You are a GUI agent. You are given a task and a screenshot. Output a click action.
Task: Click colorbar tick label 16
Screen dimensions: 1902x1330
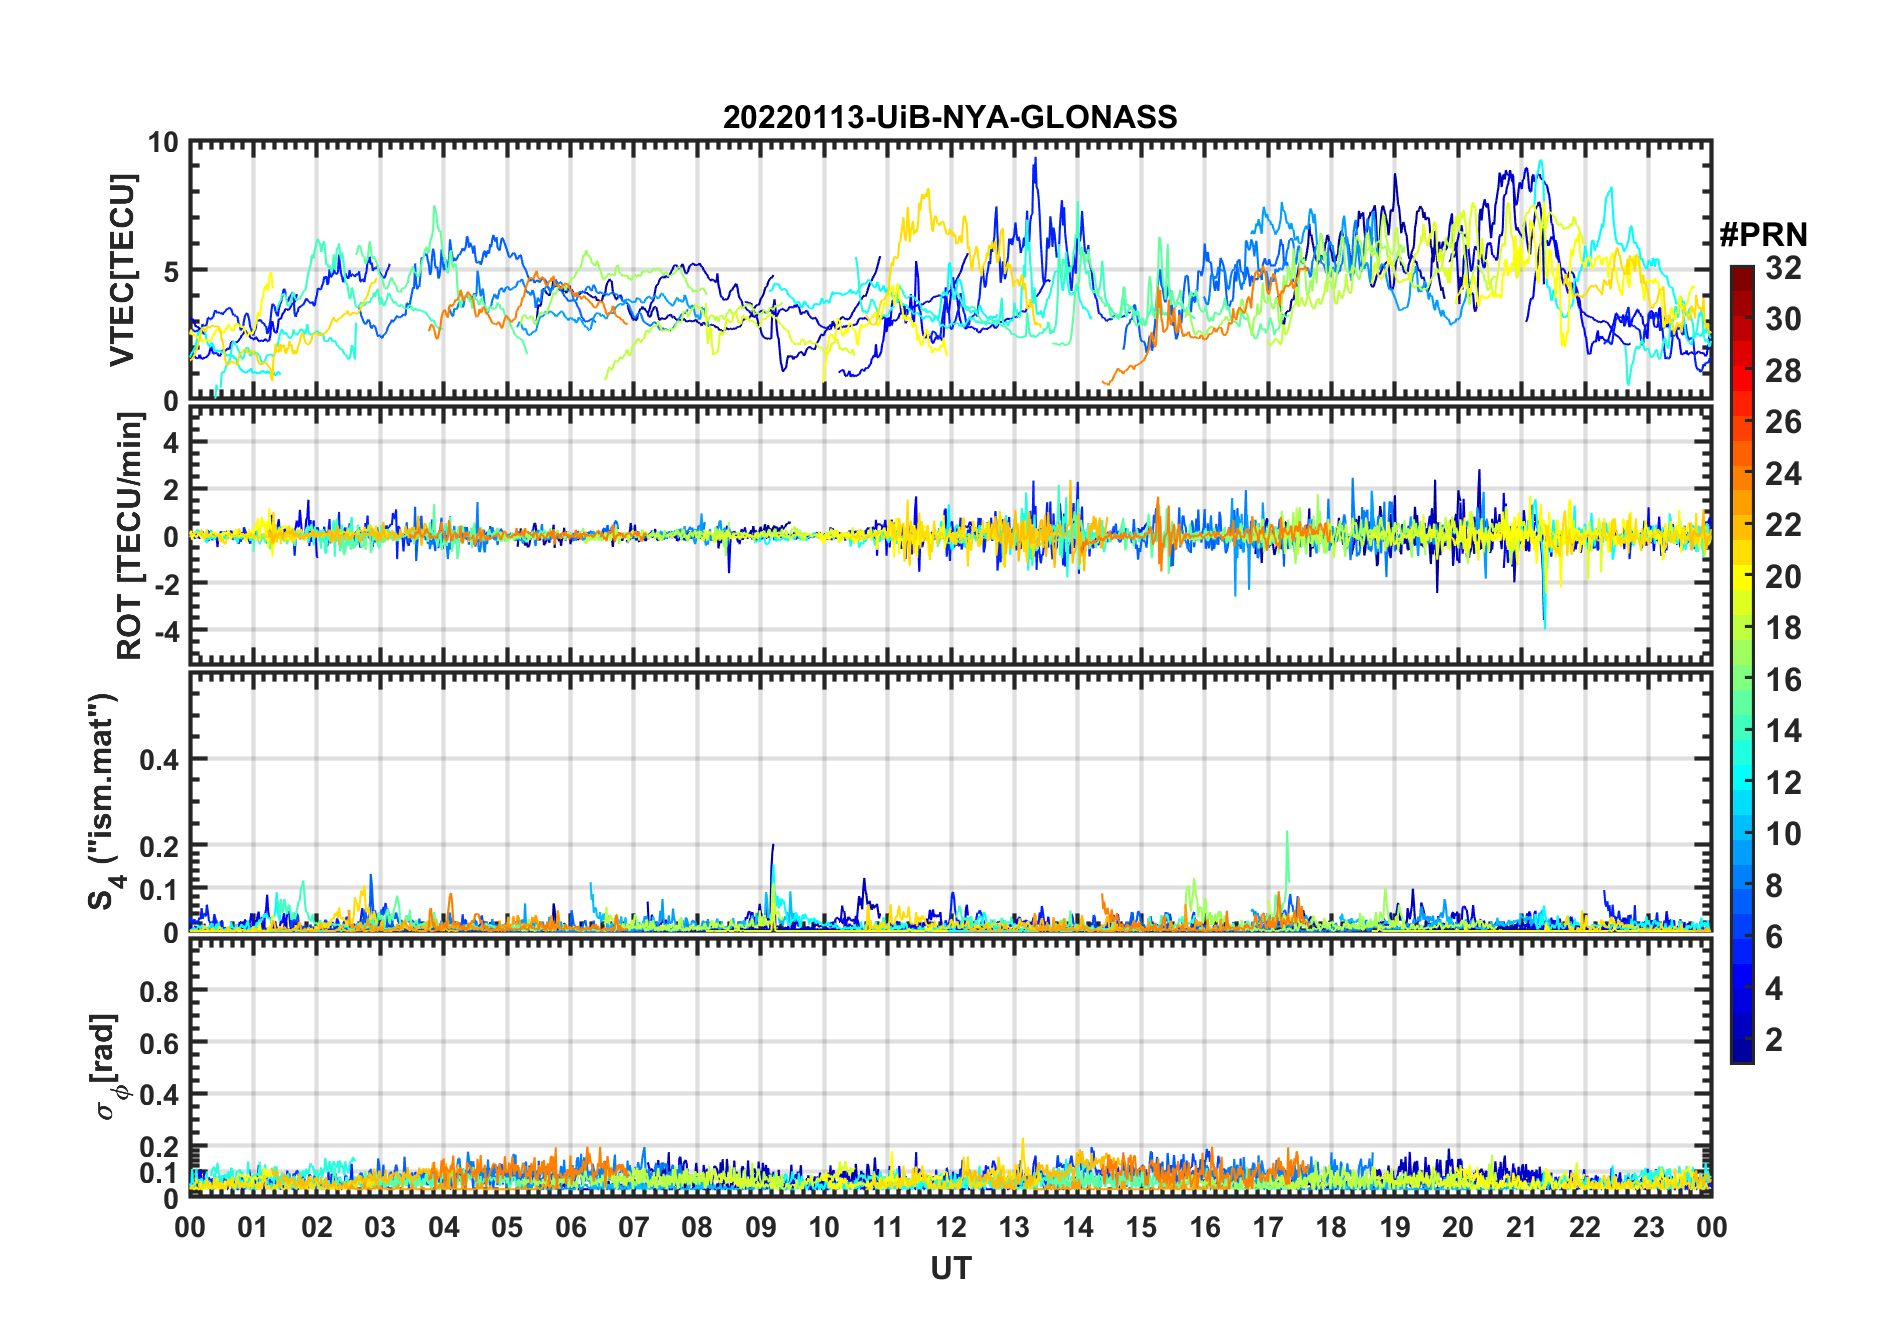point(1783,680)
